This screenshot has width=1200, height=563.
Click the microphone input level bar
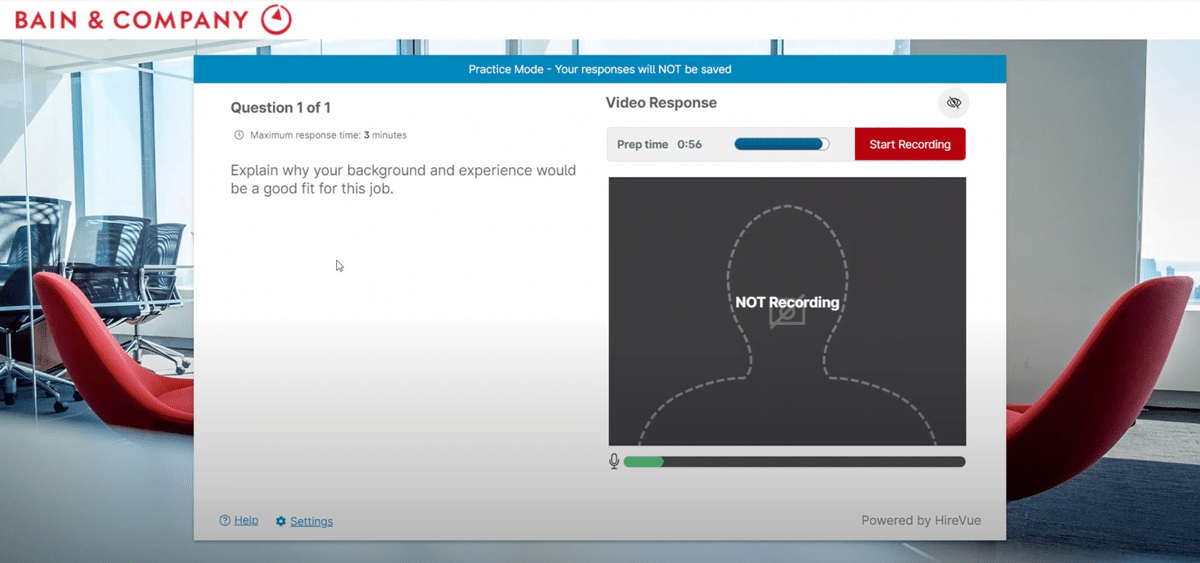tap(794, 462)
